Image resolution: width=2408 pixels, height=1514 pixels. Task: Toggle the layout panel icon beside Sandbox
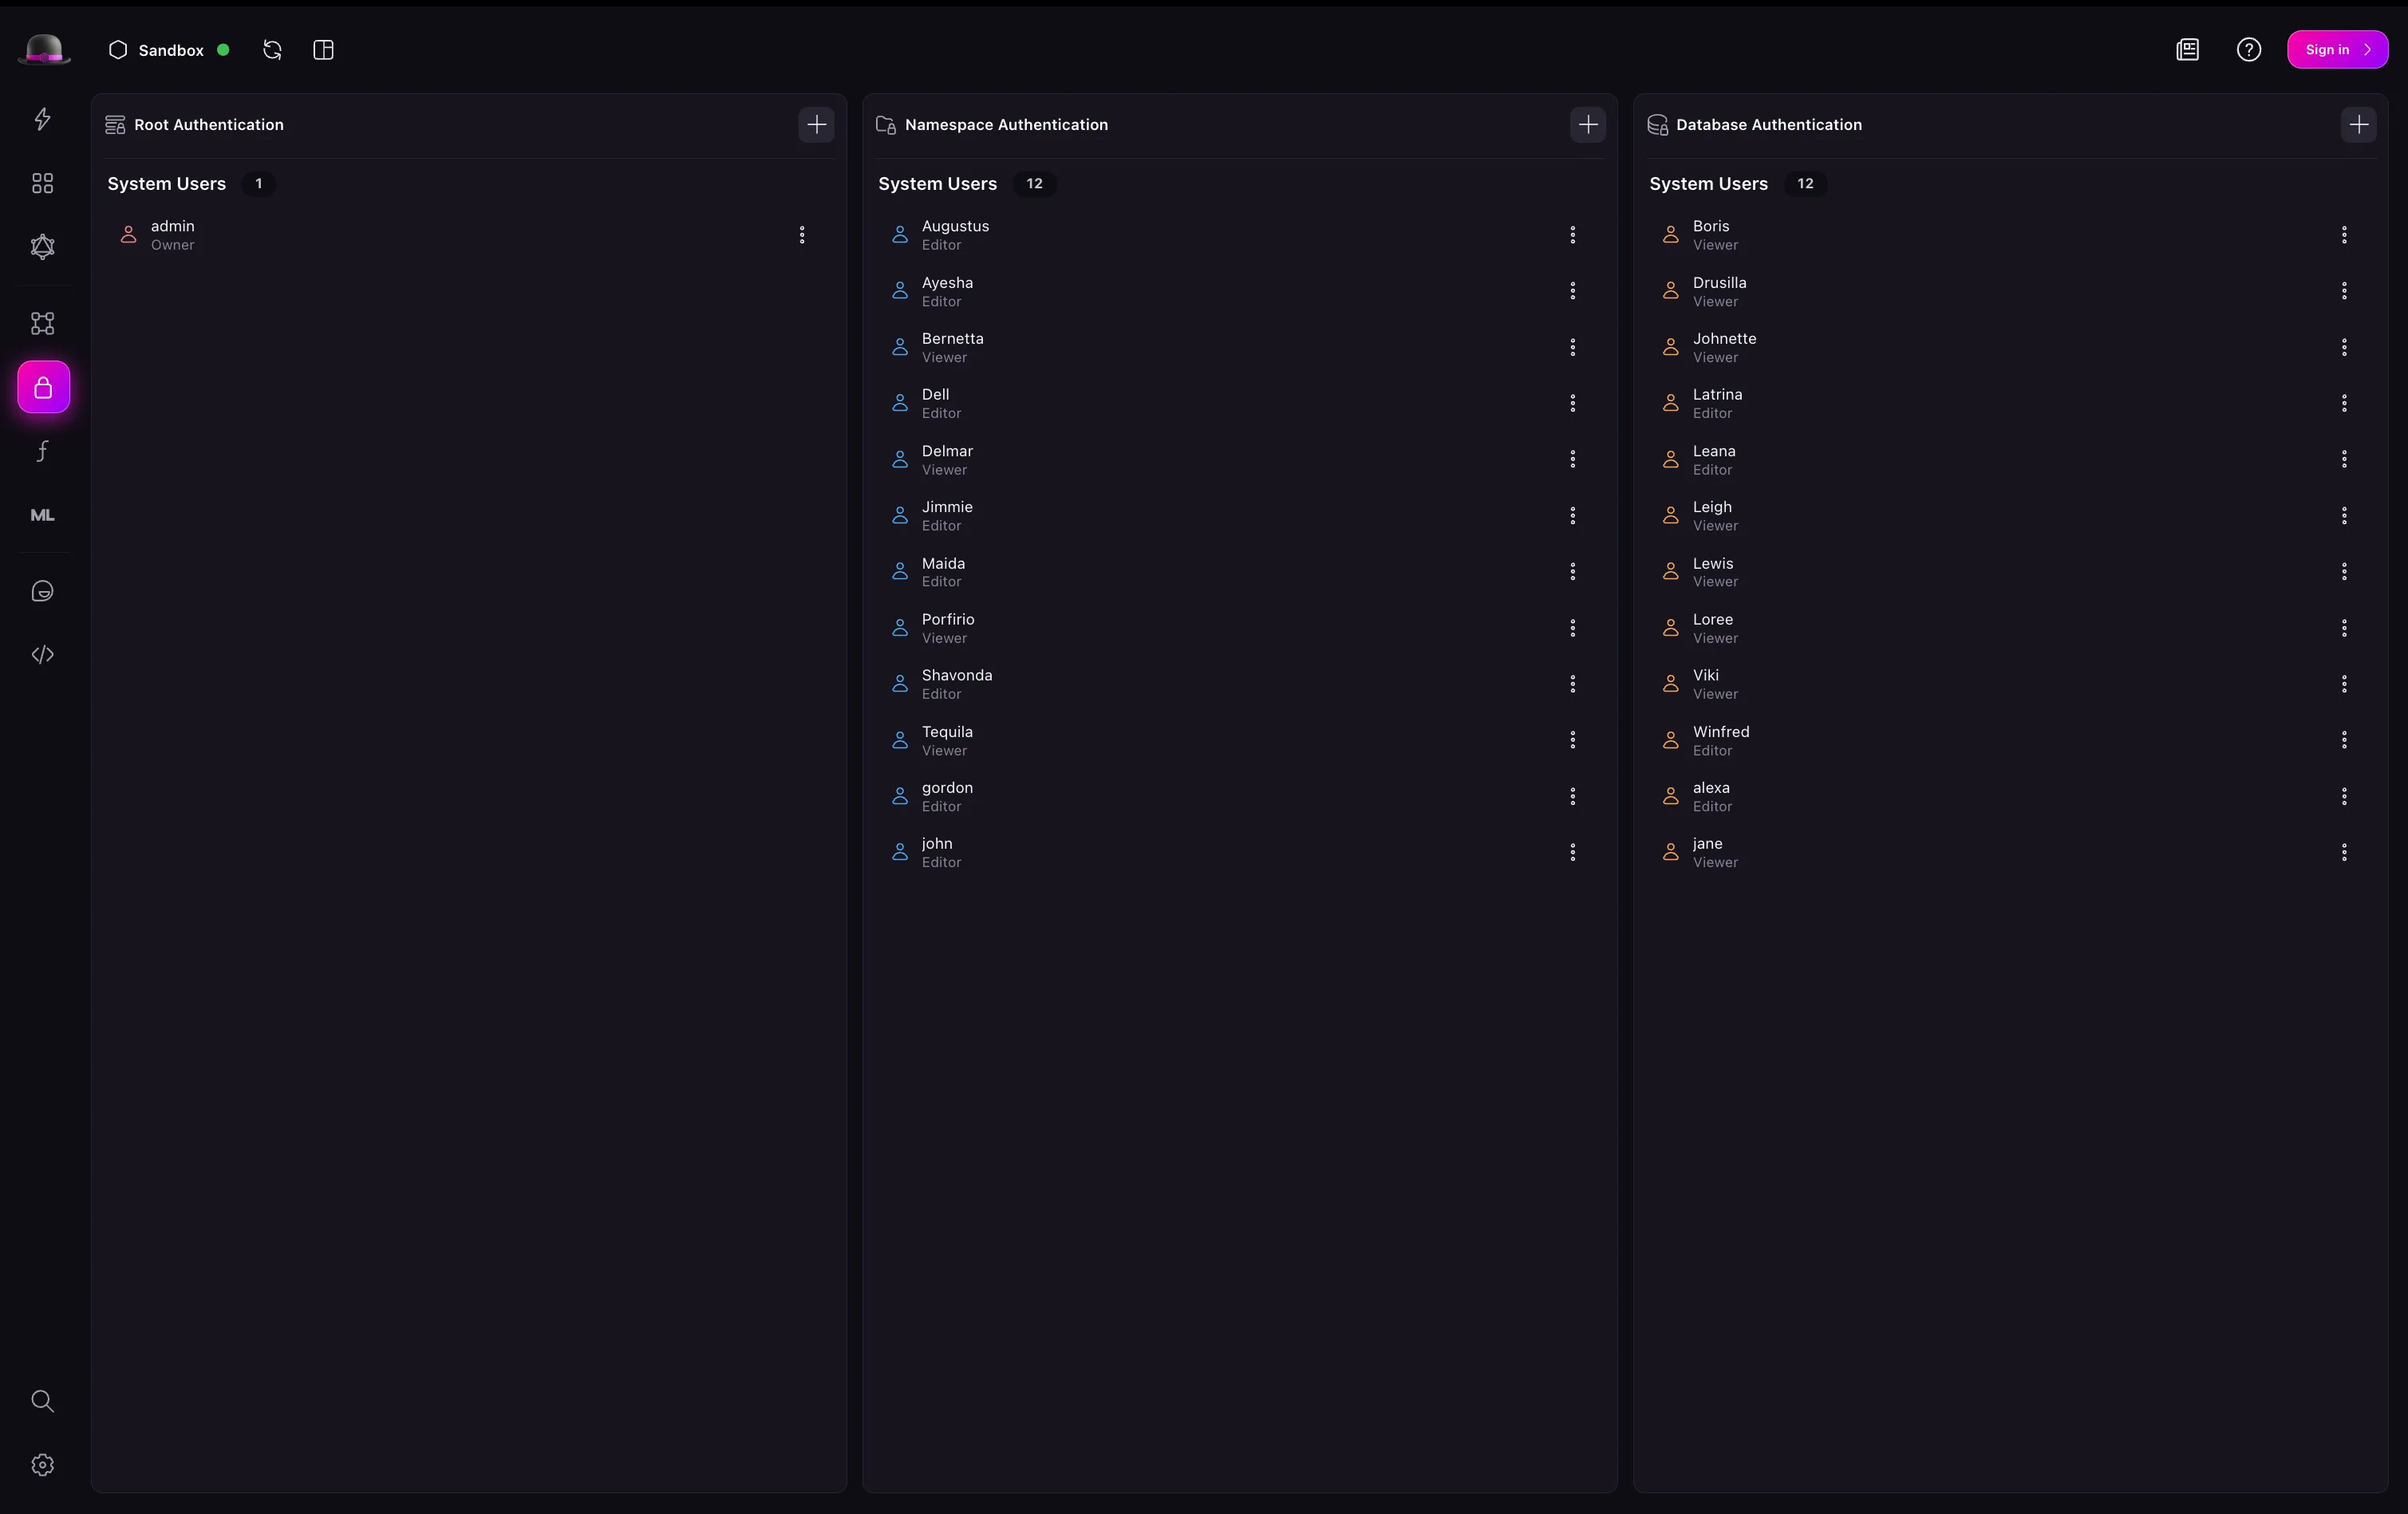coord(323,50)
